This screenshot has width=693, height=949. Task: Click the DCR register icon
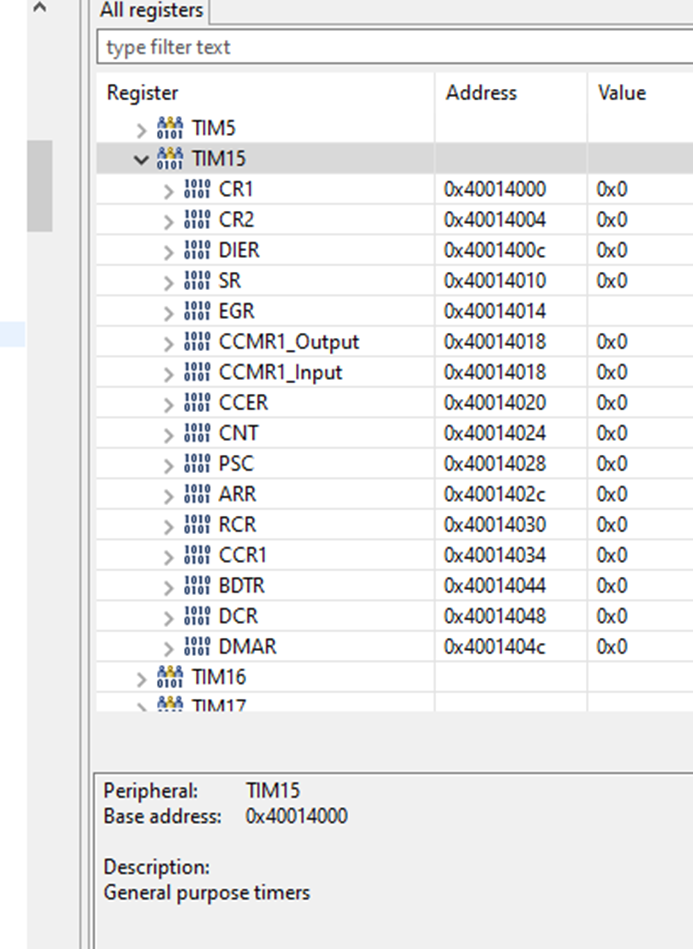point(197,616)
